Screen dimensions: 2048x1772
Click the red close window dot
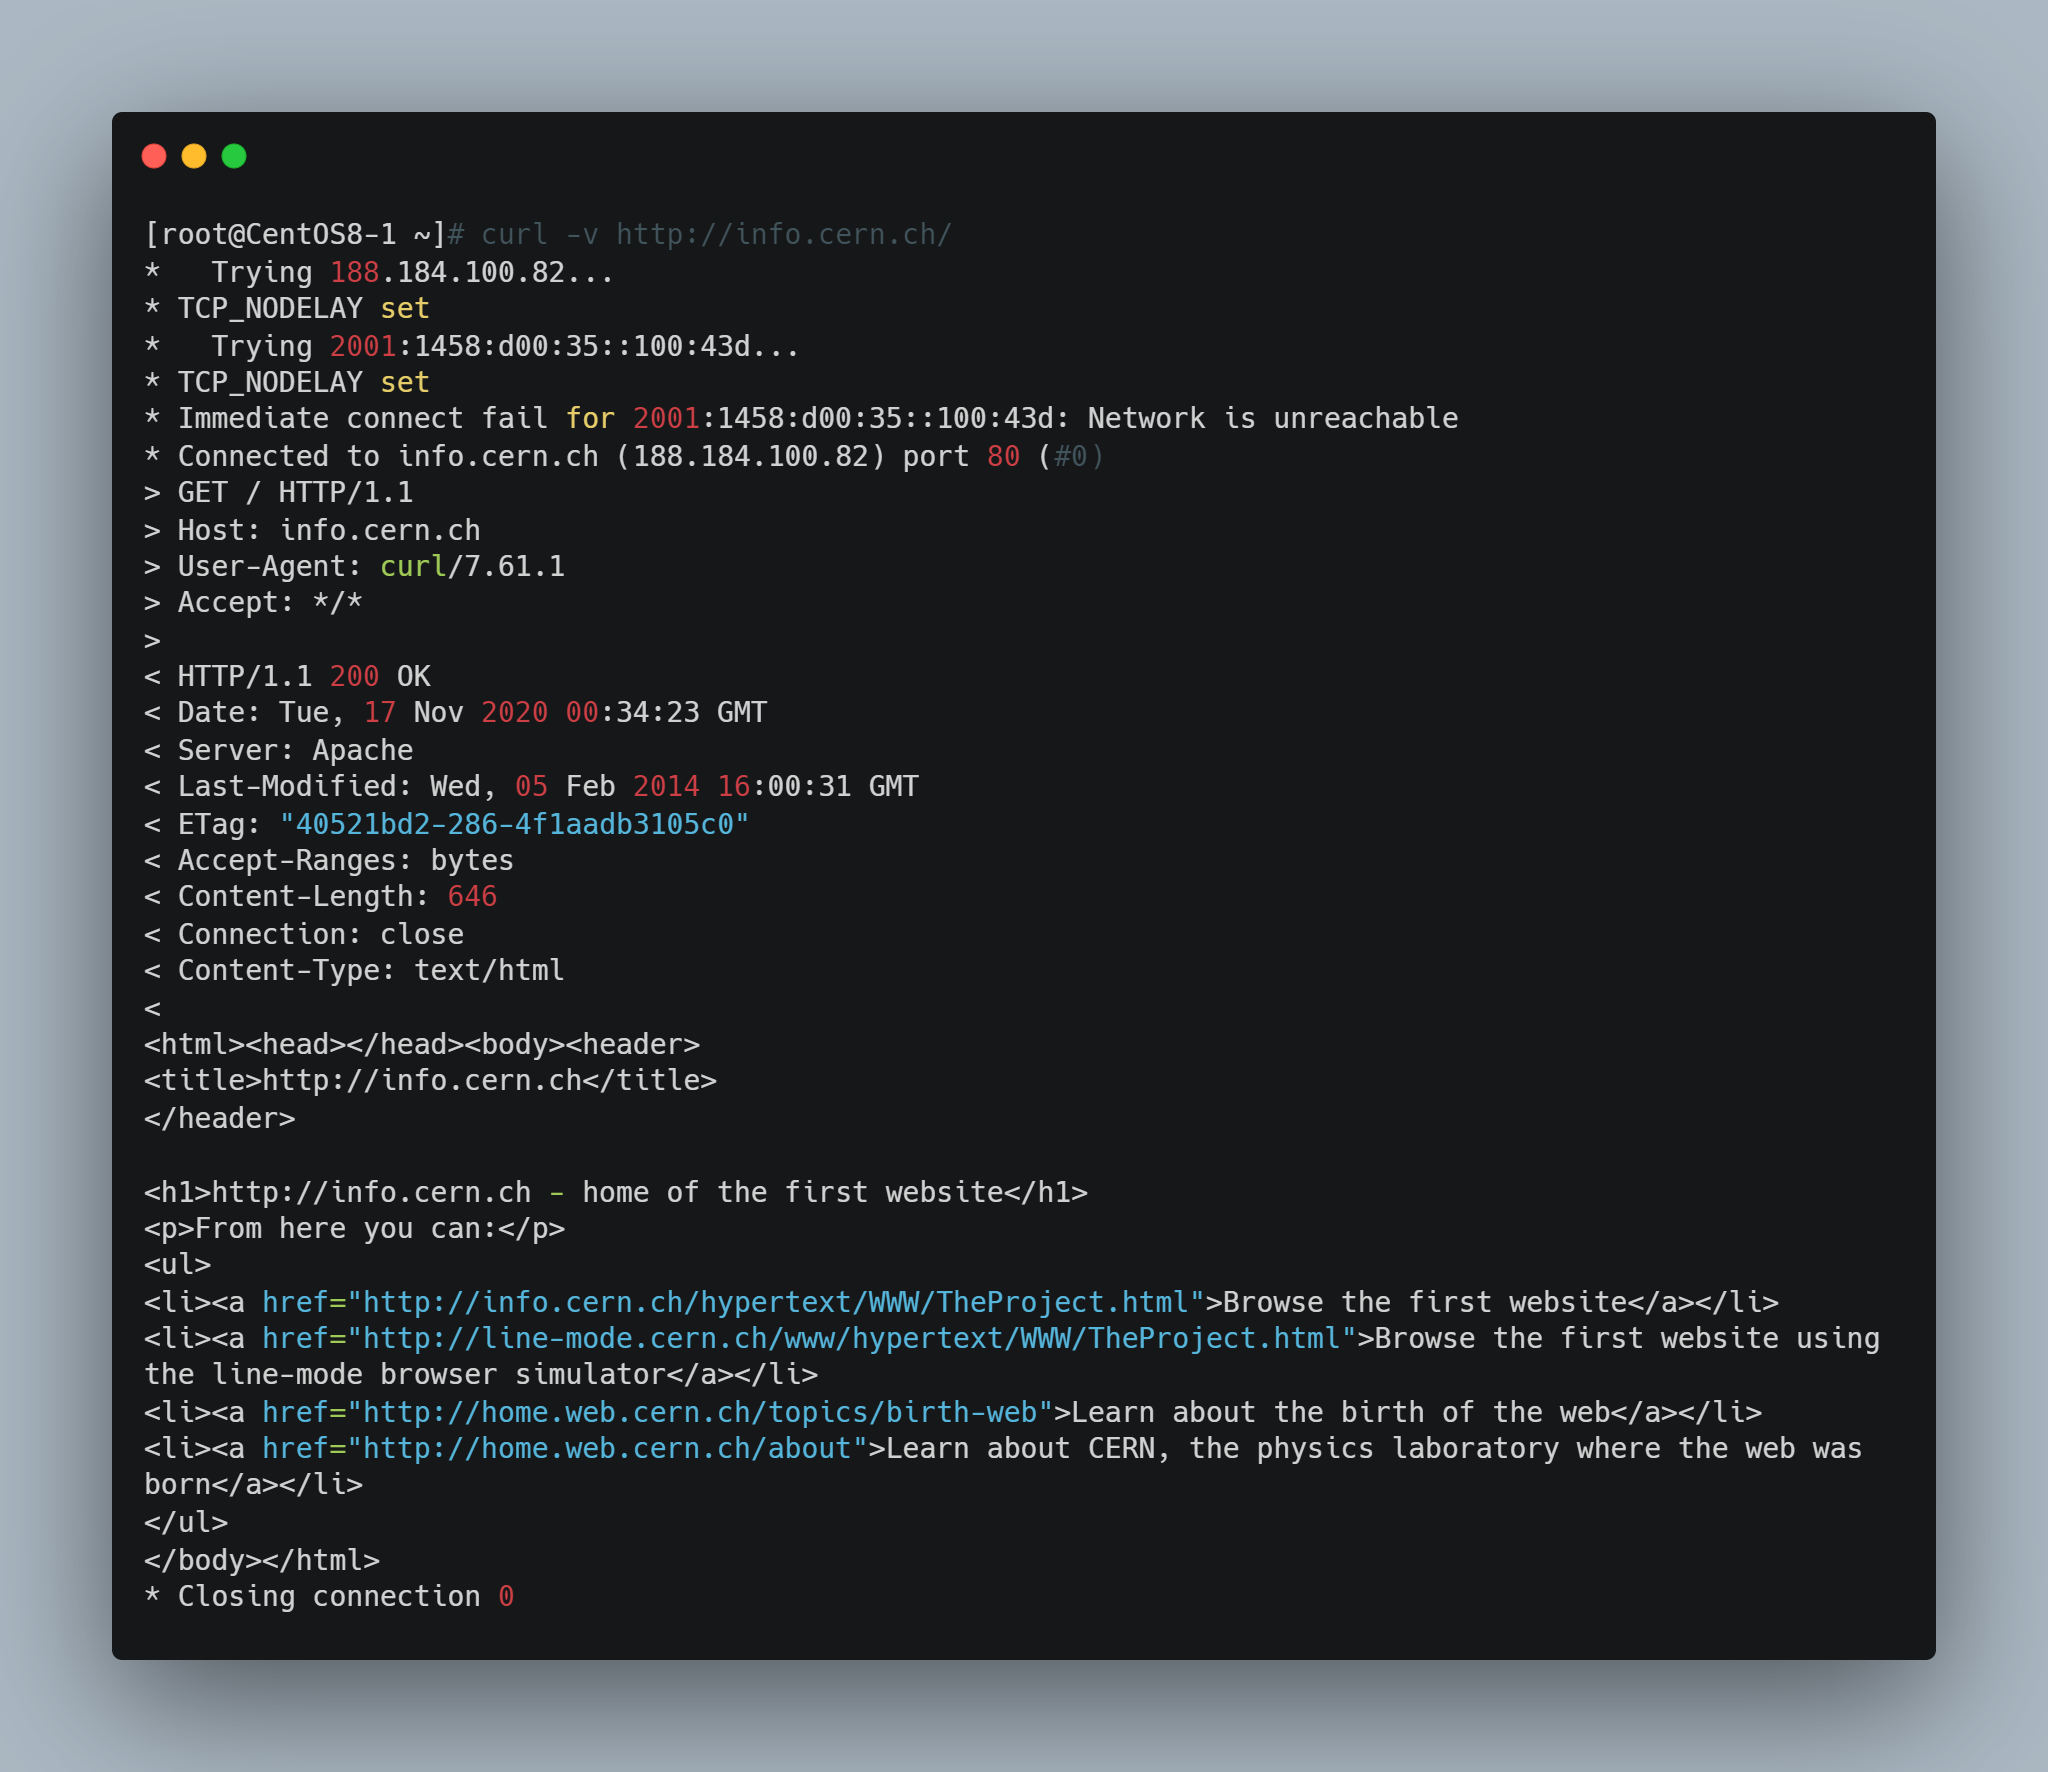[154, 156]
